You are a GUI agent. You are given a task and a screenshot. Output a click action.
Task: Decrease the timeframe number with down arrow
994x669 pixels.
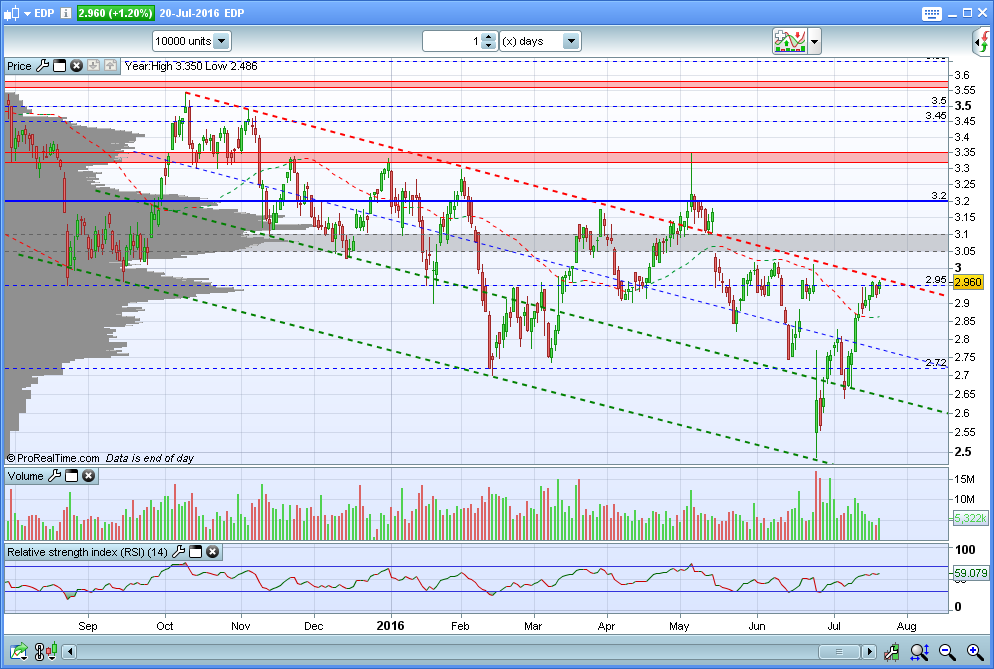[488, 46]
